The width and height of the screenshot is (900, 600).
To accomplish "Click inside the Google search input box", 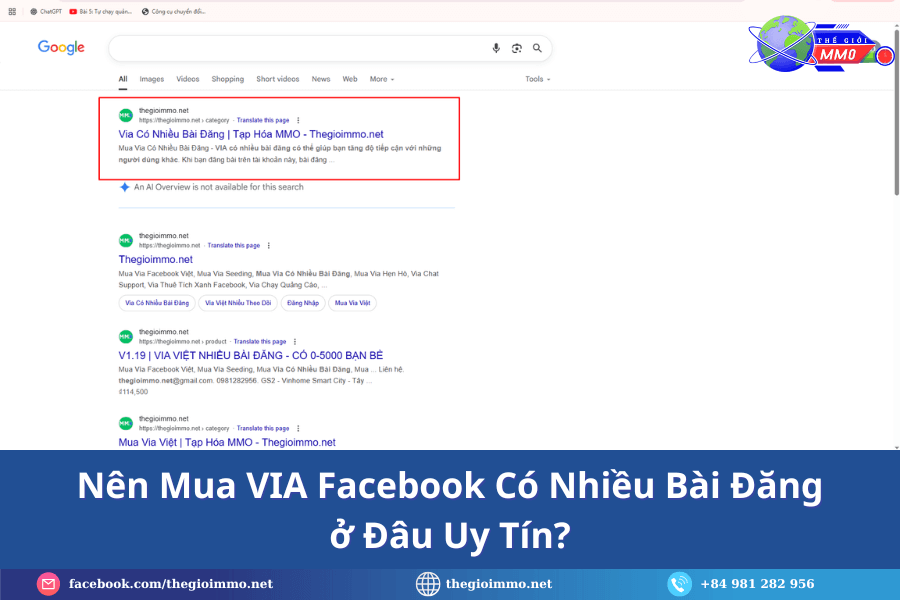I will pos(300,48).
